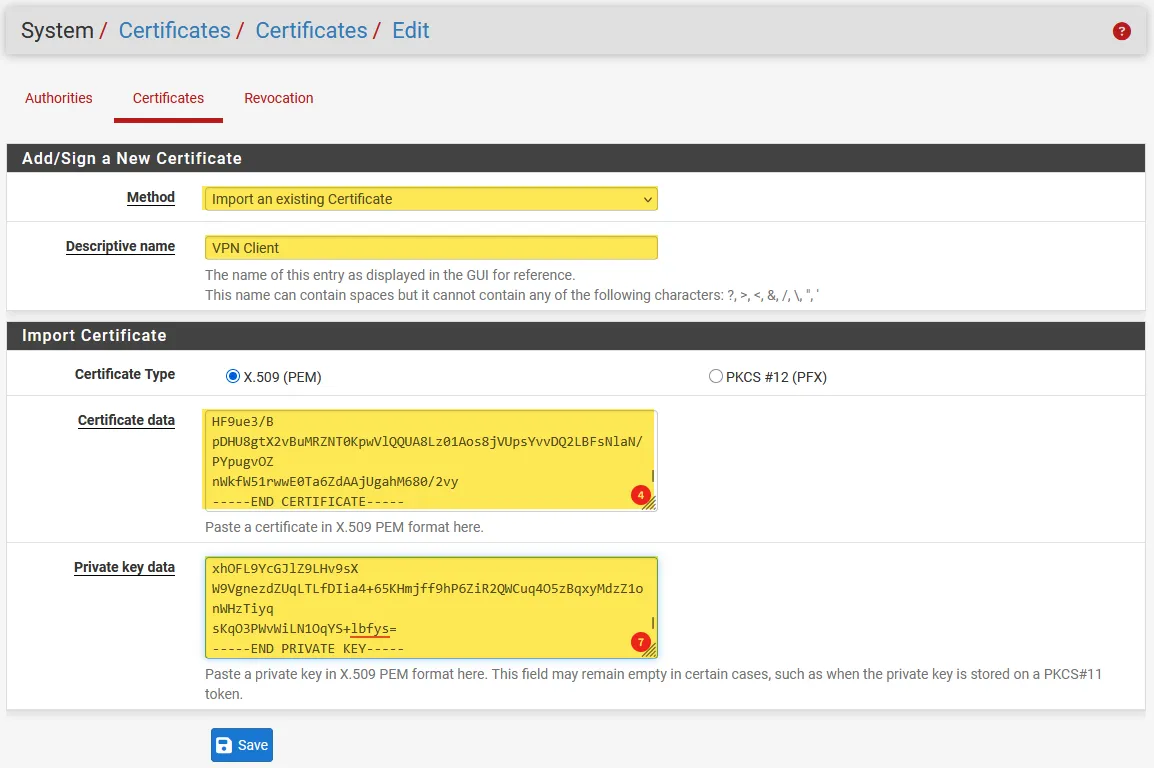Select the X.509 (PEM) certificate type
The height and width of the screenshot is (768, 1154).
233,377
